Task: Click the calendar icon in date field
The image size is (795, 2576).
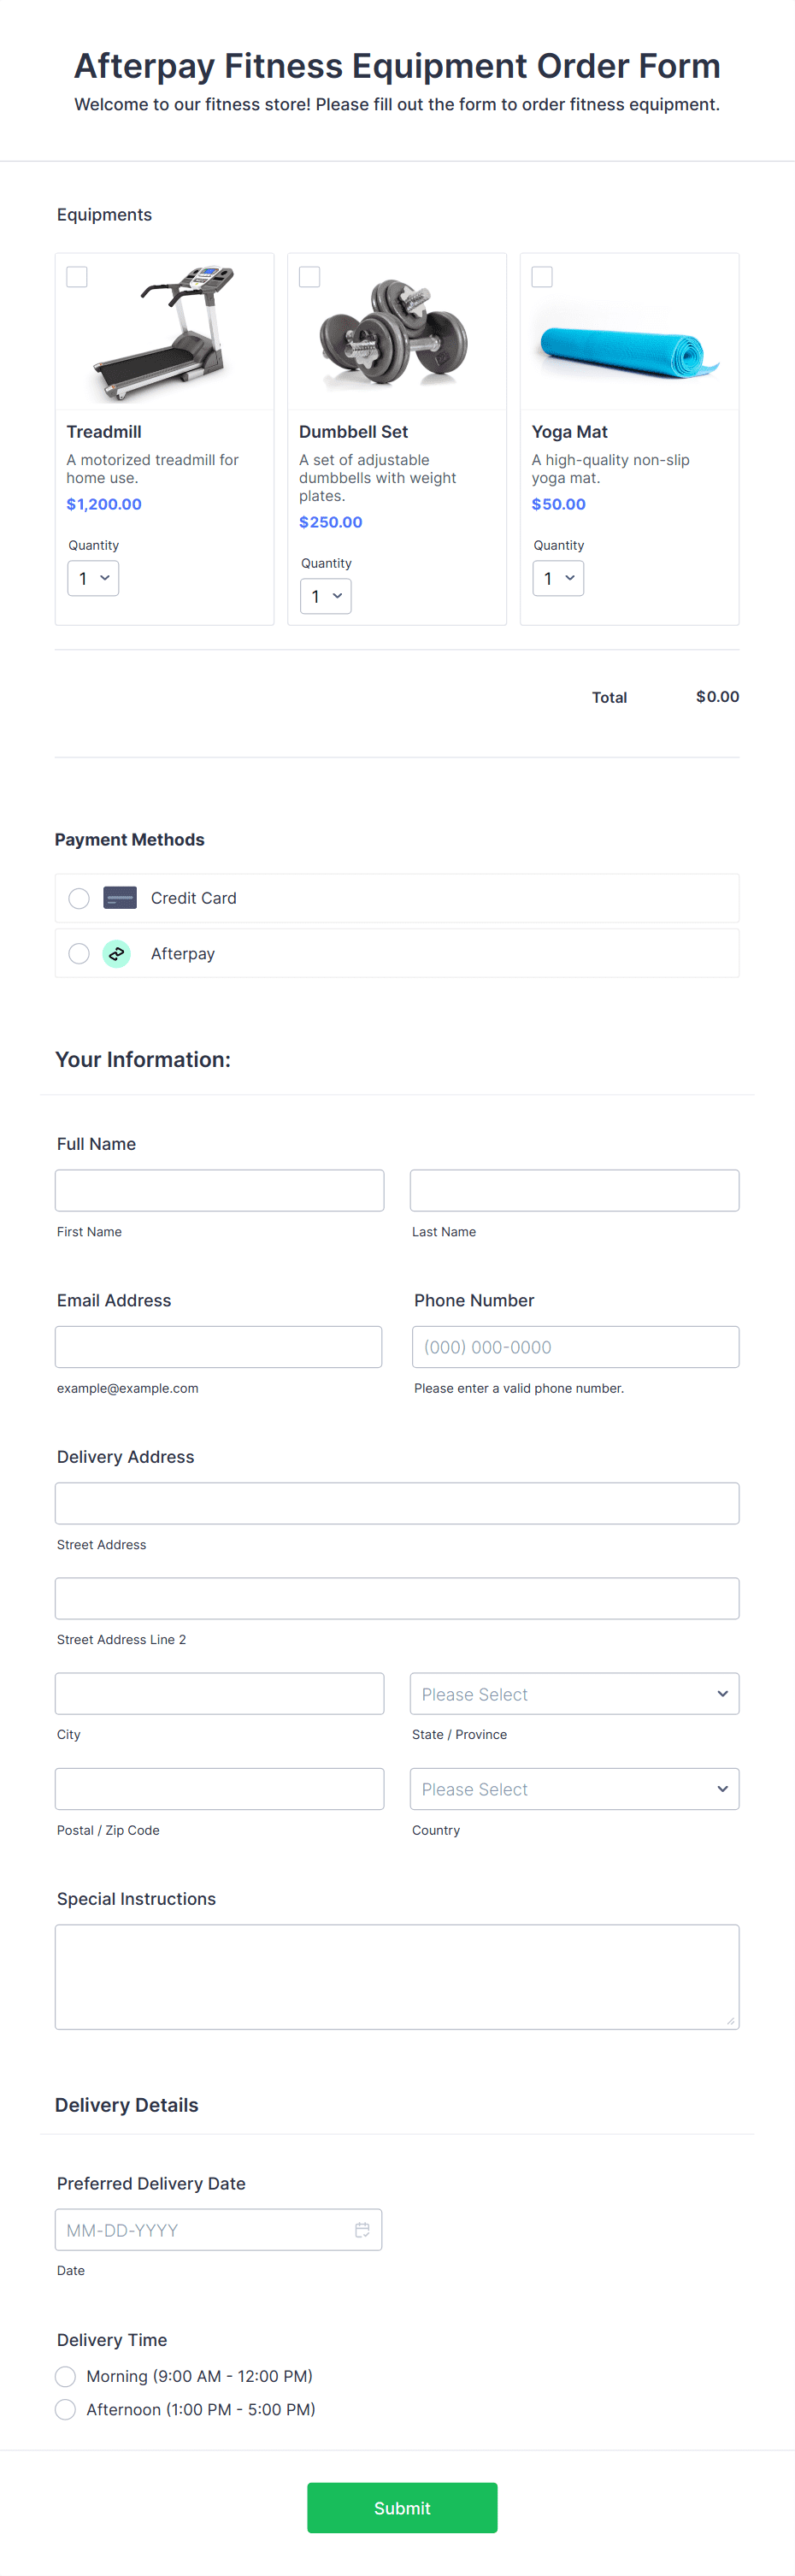Action: [x=362, y=2229]
